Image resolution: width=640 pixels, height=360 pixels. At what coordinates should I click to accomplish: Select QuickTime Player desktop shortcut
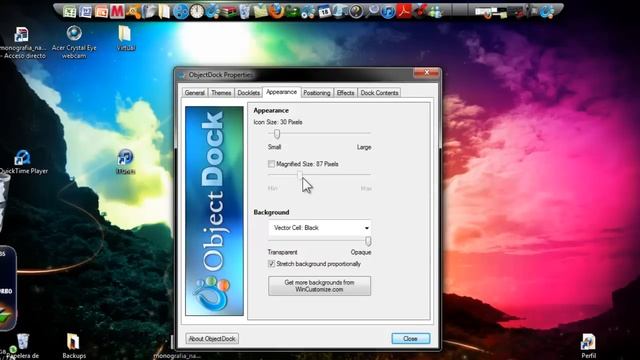click(x=23, y=162)
